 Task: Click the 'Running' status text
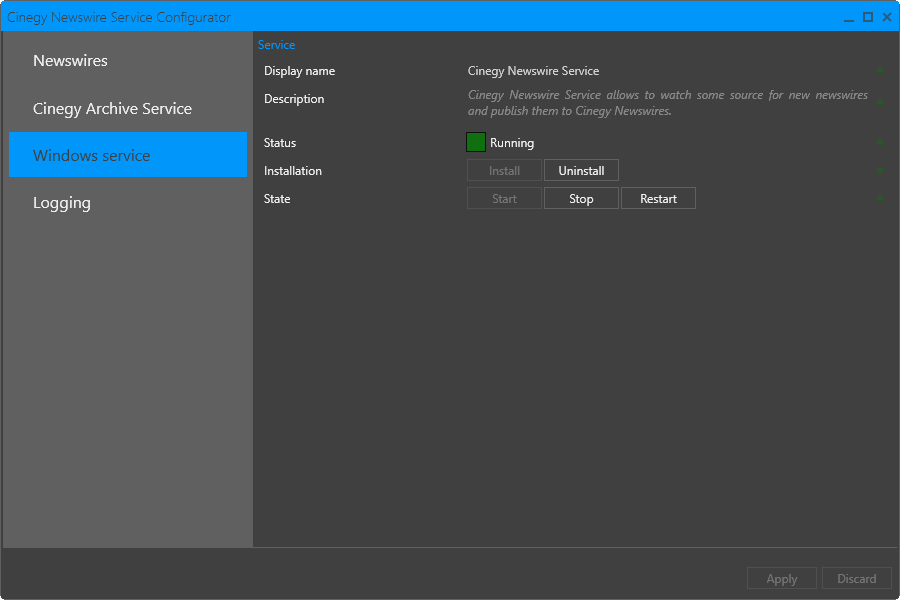coord(512,143)
